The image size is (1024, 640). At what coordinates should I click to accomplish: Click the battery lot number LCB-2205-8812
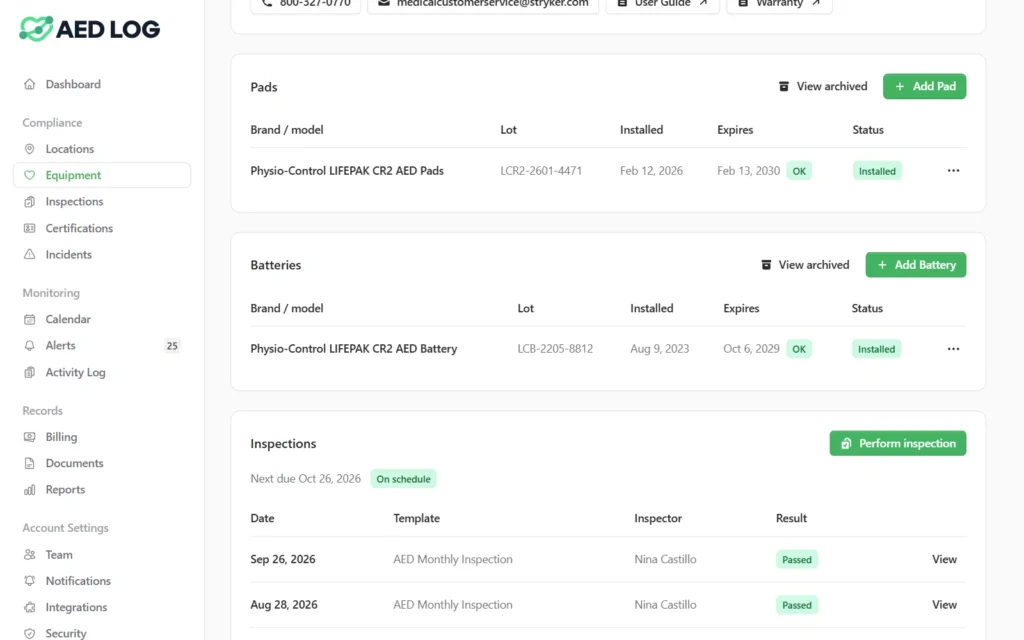555,349
